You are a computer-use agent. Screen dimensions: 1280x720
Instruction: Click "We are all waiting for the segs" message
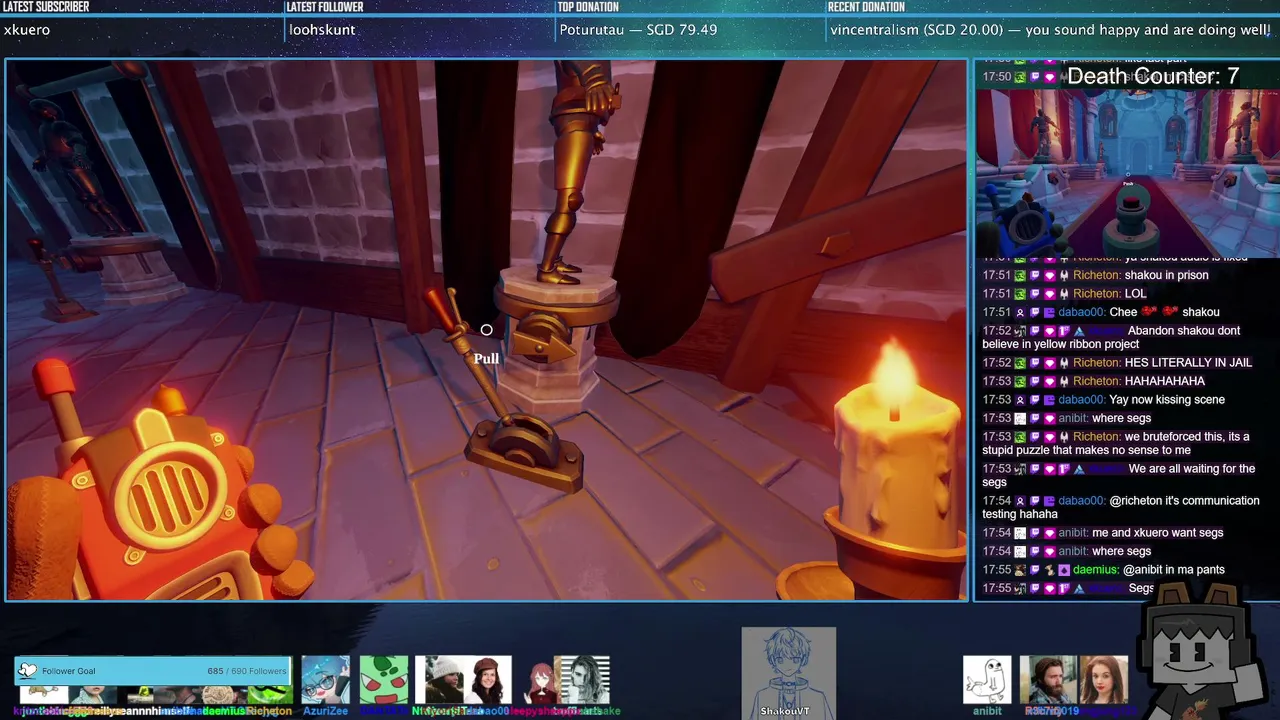point(1118,475)
